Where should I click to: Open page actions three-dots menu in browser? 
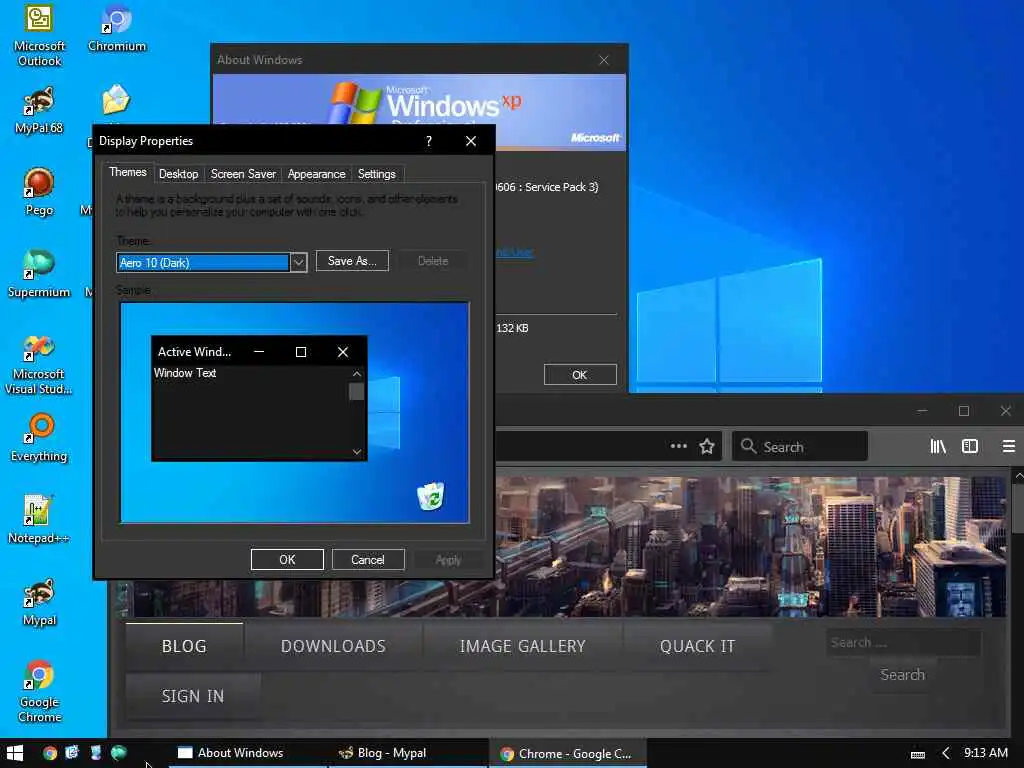click(x=679, y=446)
